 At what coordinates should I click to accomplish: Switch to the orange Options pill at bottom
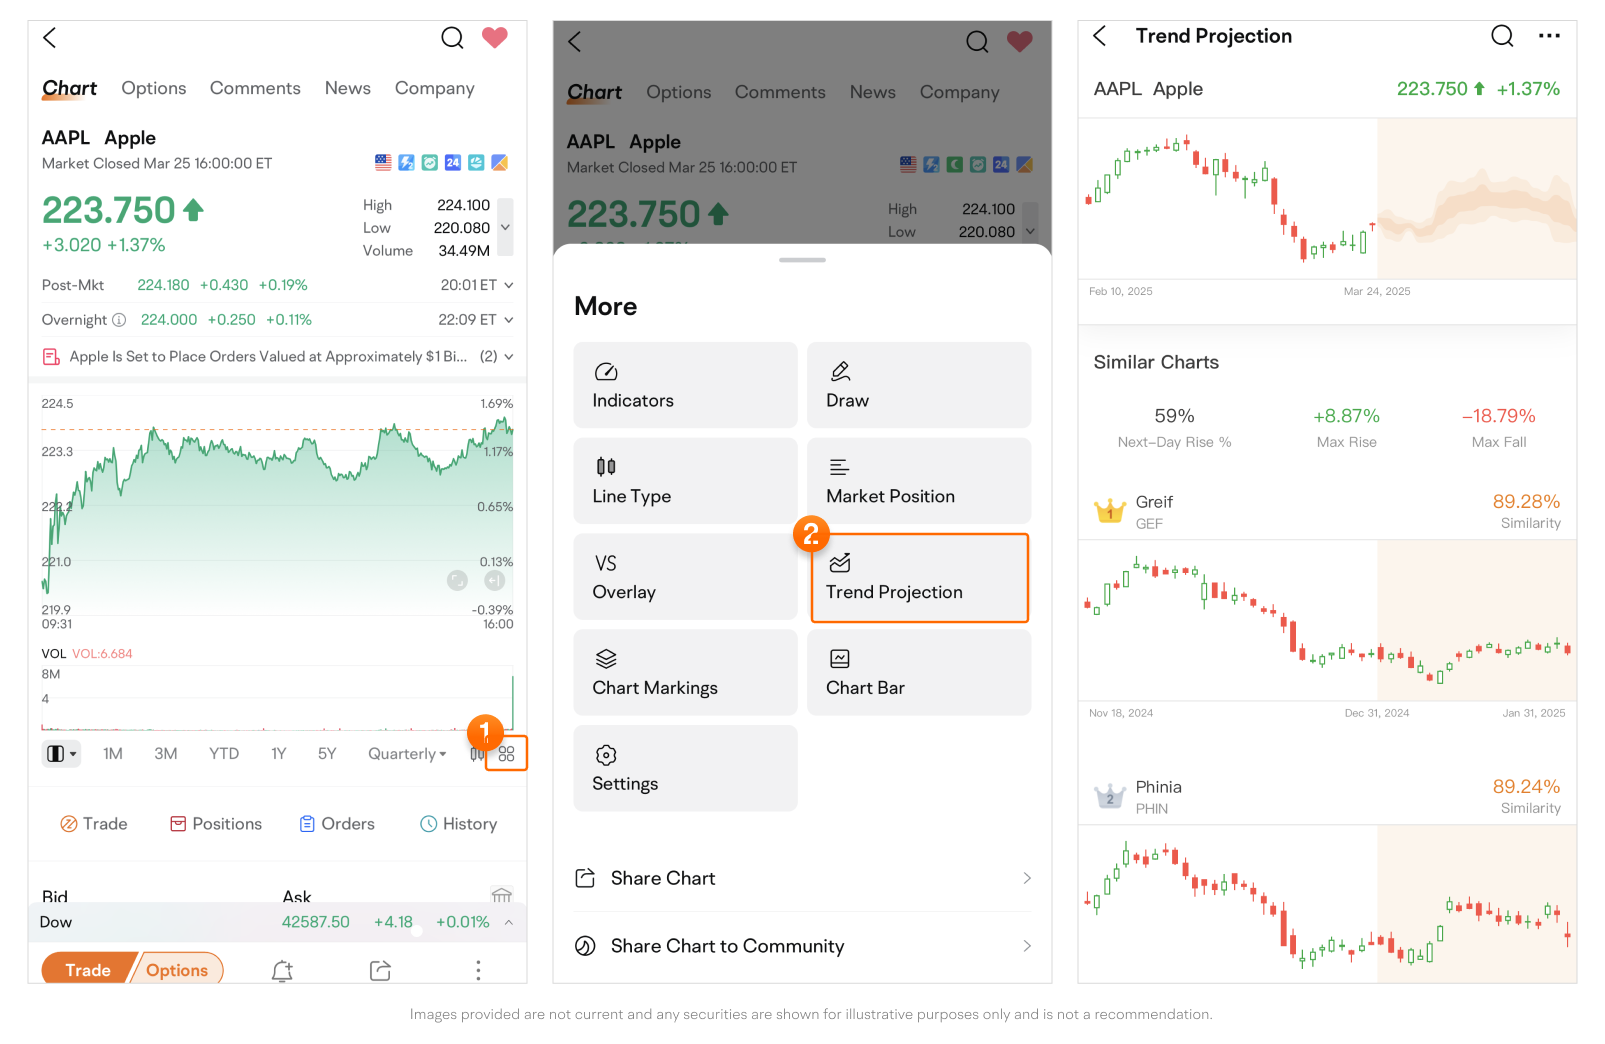177,970
